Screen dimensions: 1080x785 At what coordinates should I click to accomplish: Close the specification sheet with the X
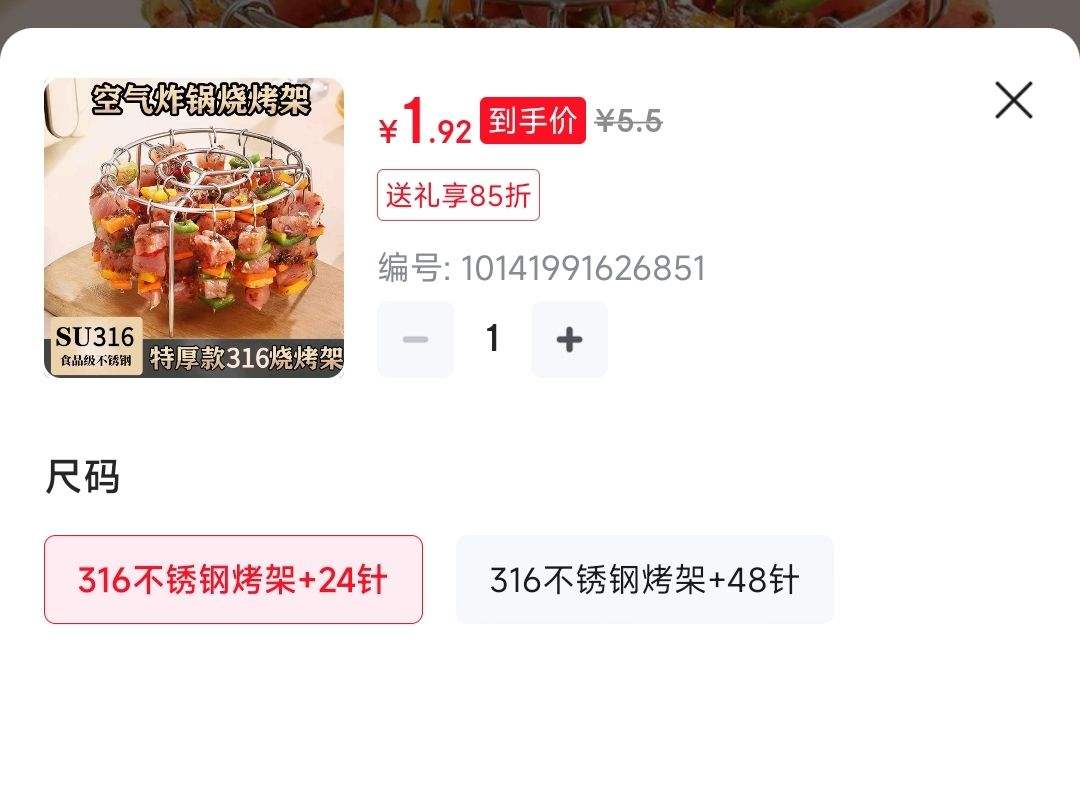(x=1013, y=100)
